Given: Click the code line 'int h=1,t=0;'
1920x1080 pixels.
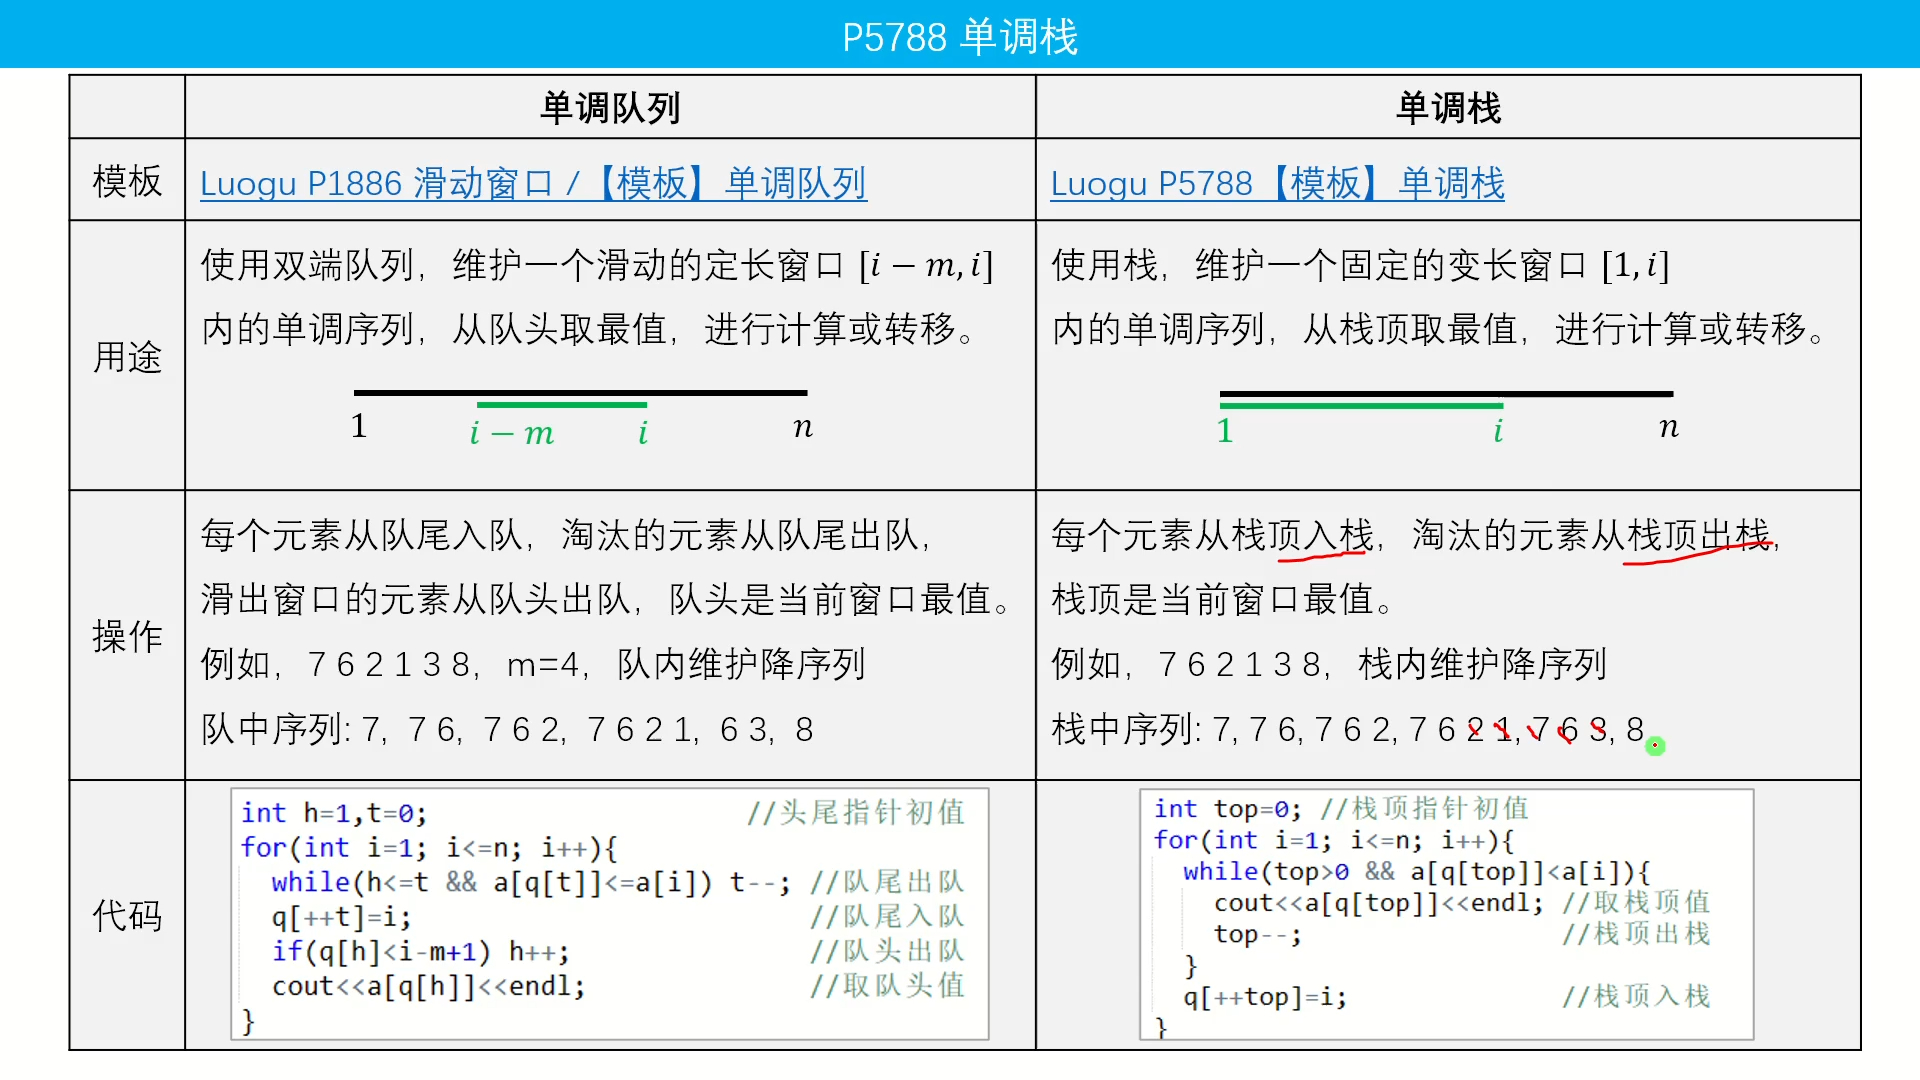Looking at the screenshot, I should click(x=334, y=814).
